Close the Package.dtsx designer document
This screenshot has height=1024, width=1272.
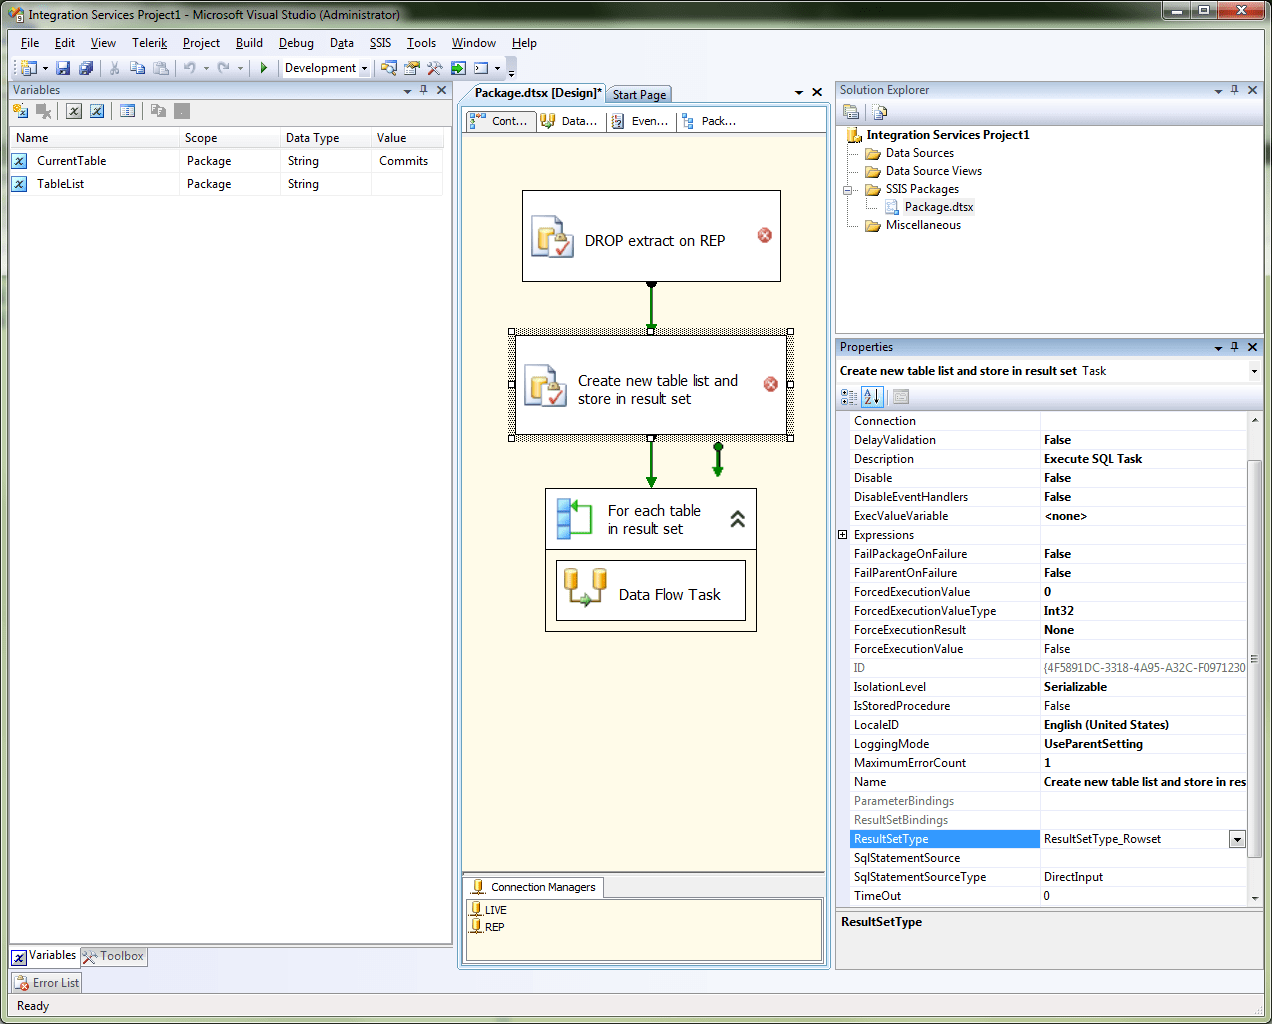click(x=817, y=92)
